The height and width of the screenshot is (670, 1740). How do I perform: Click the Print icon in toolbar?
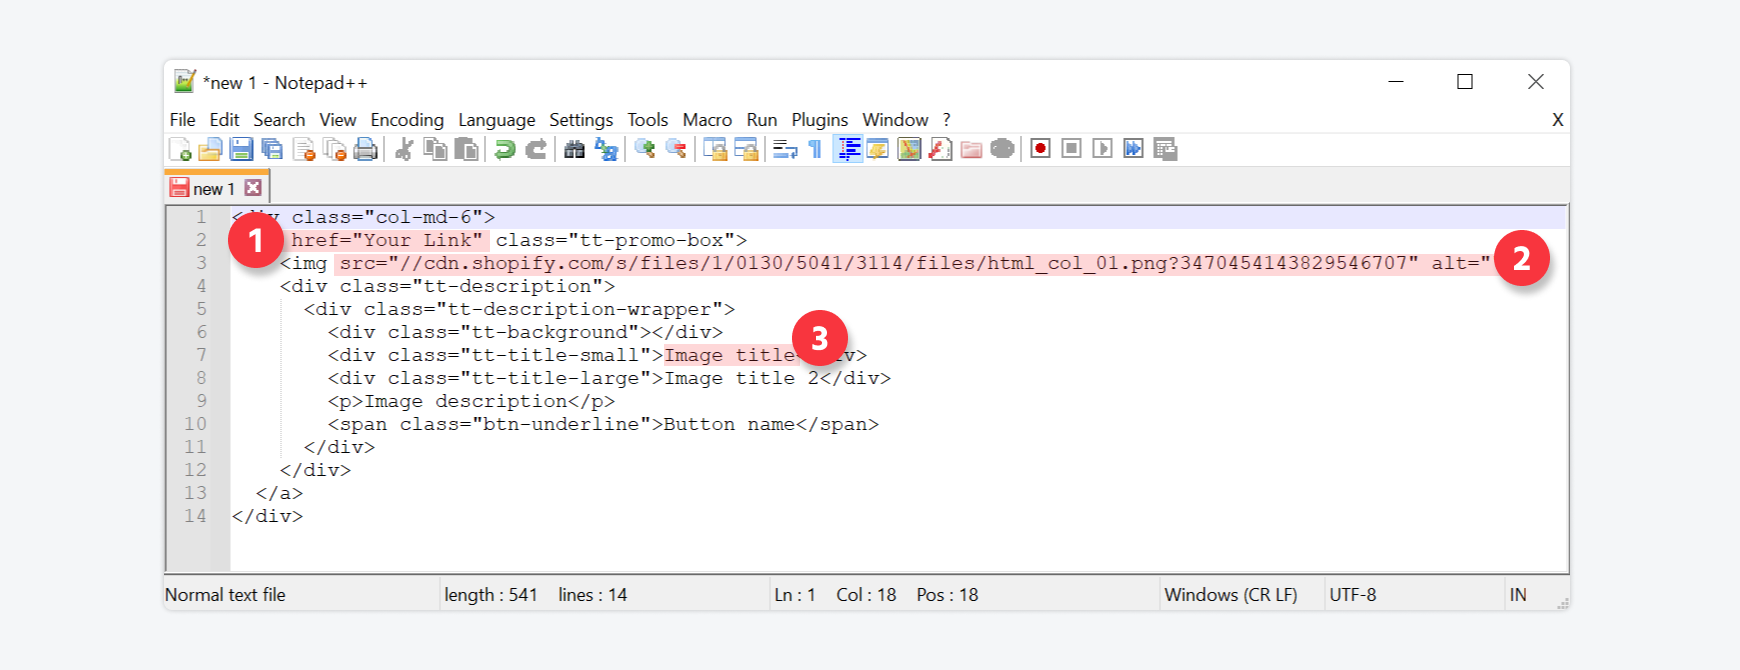366,149
